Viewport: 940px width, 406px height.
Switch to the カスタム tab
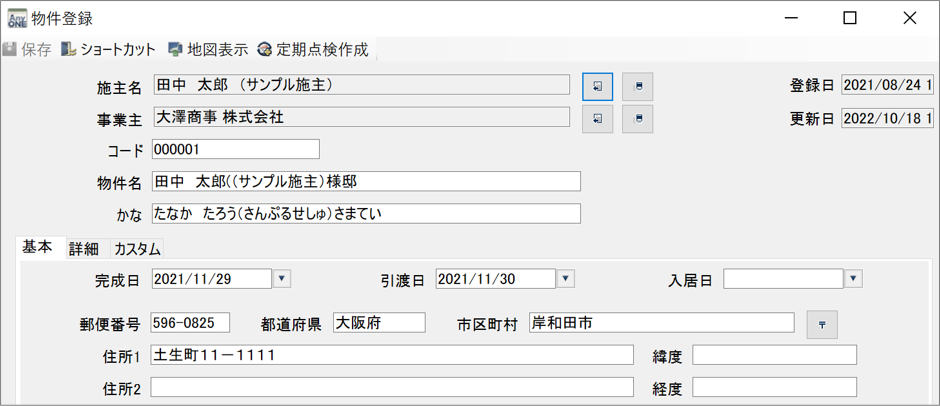(x=137, y=249)
